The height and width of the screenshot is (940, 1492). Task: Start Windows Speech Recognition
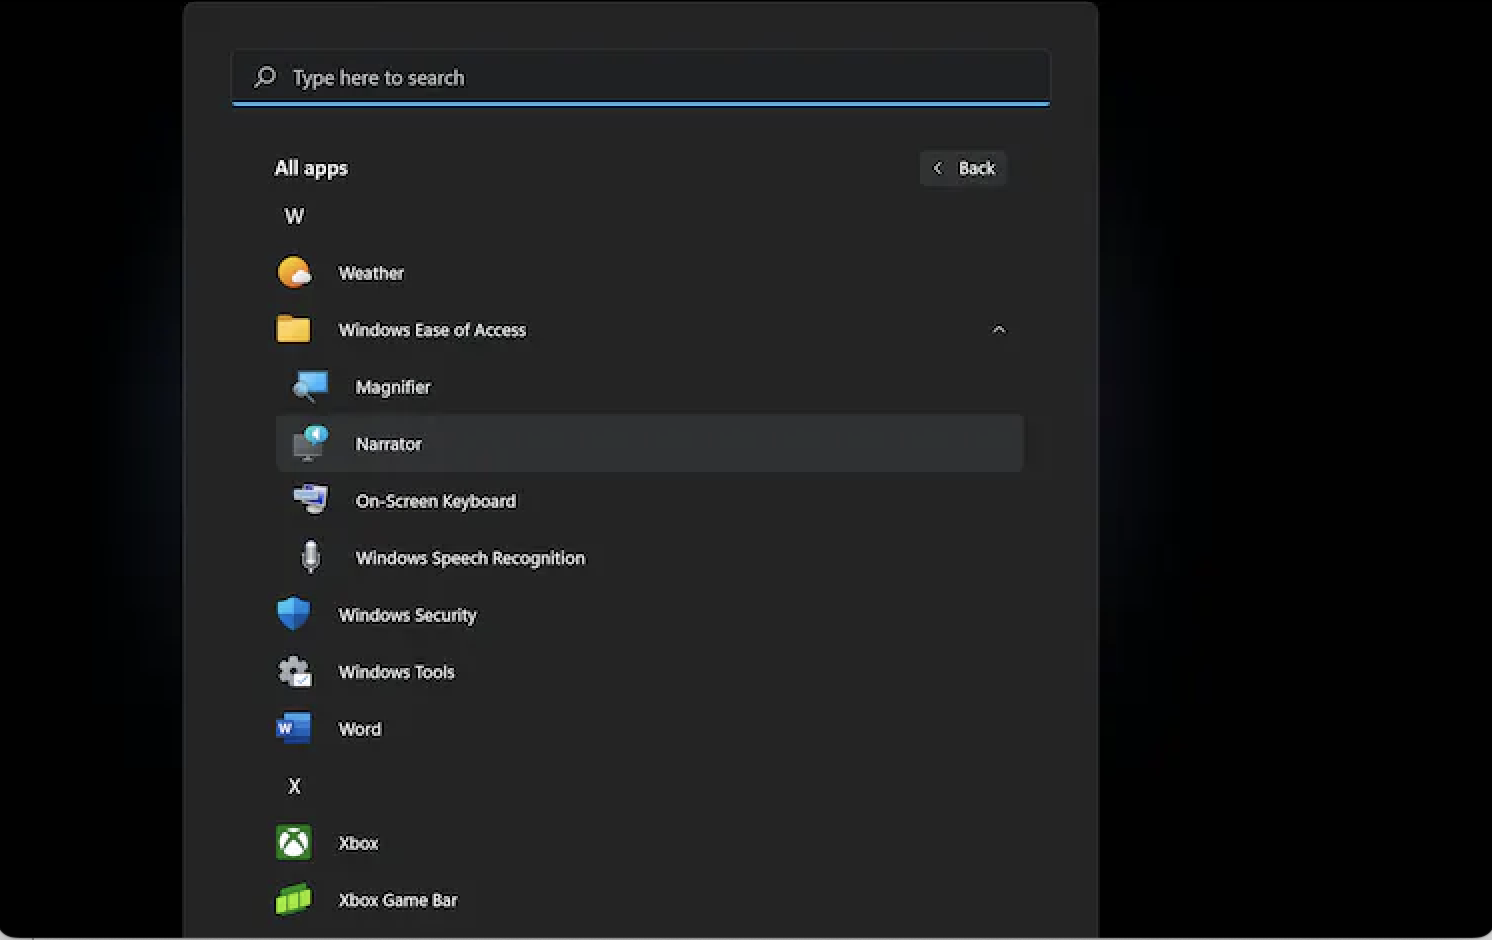click(x=470, y=558)
